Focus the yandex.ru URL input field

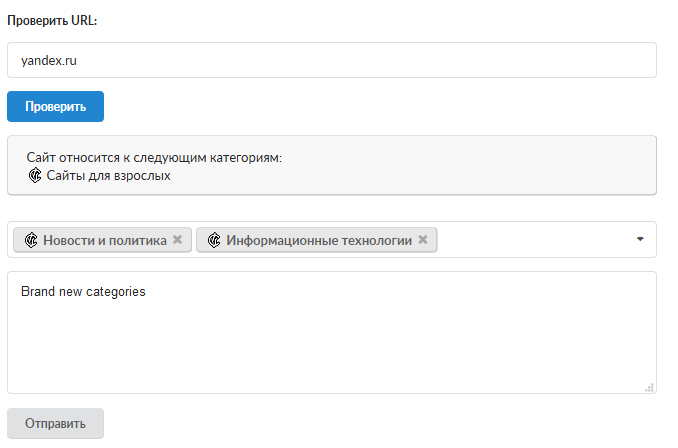[x=332, y=60]
